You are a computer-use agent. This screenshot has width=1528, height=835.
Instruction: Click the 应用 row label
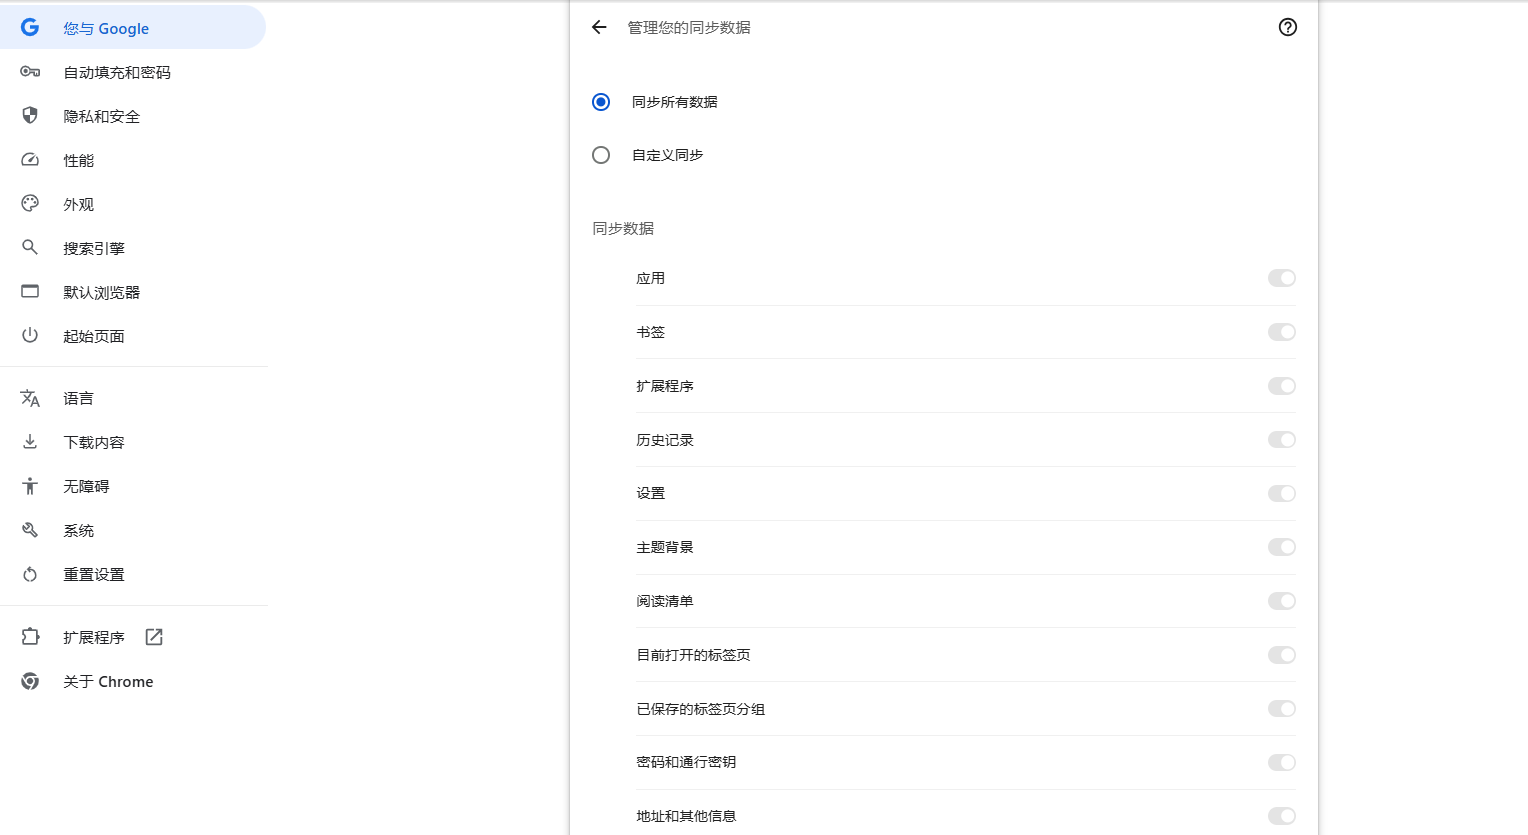click(x=651, y=278)
